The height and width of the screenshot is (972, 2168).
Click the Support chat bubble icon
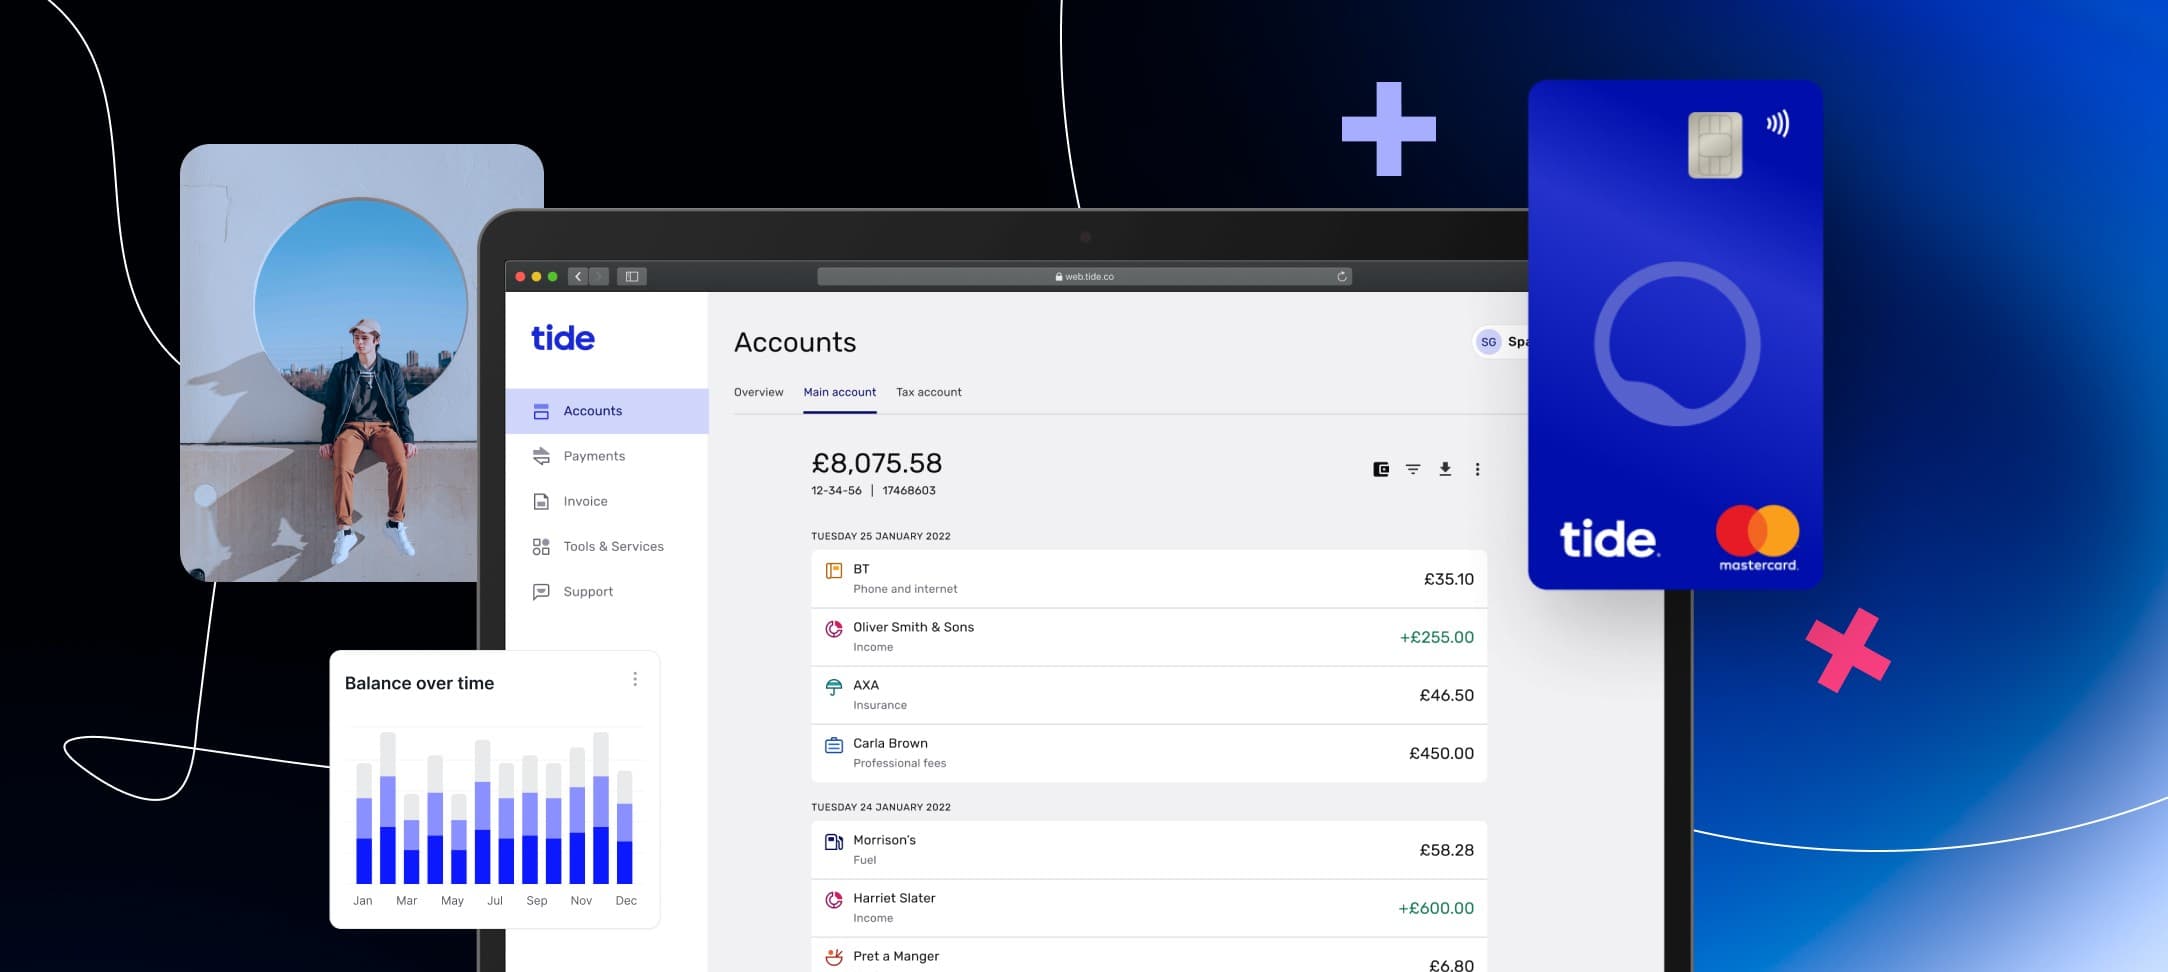tap(541, 591)
